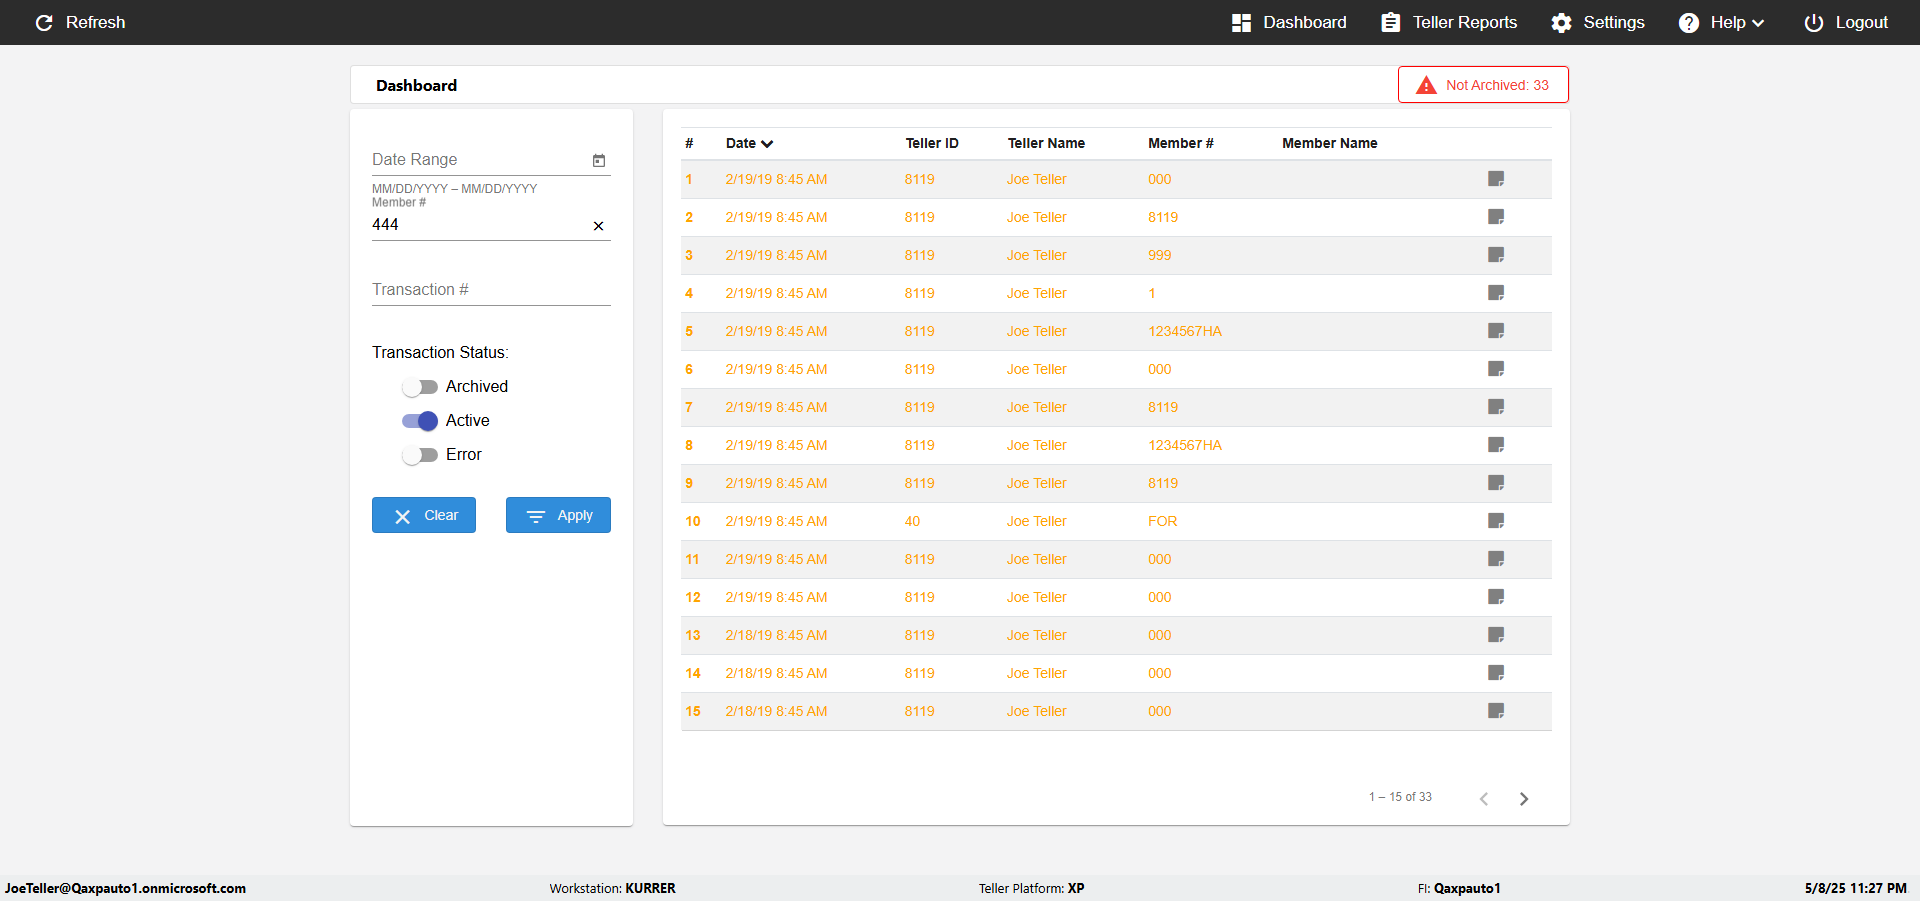Click the Transaction # input field
1920x901 pixels.
pyautogui.click(x=491, y=290)
